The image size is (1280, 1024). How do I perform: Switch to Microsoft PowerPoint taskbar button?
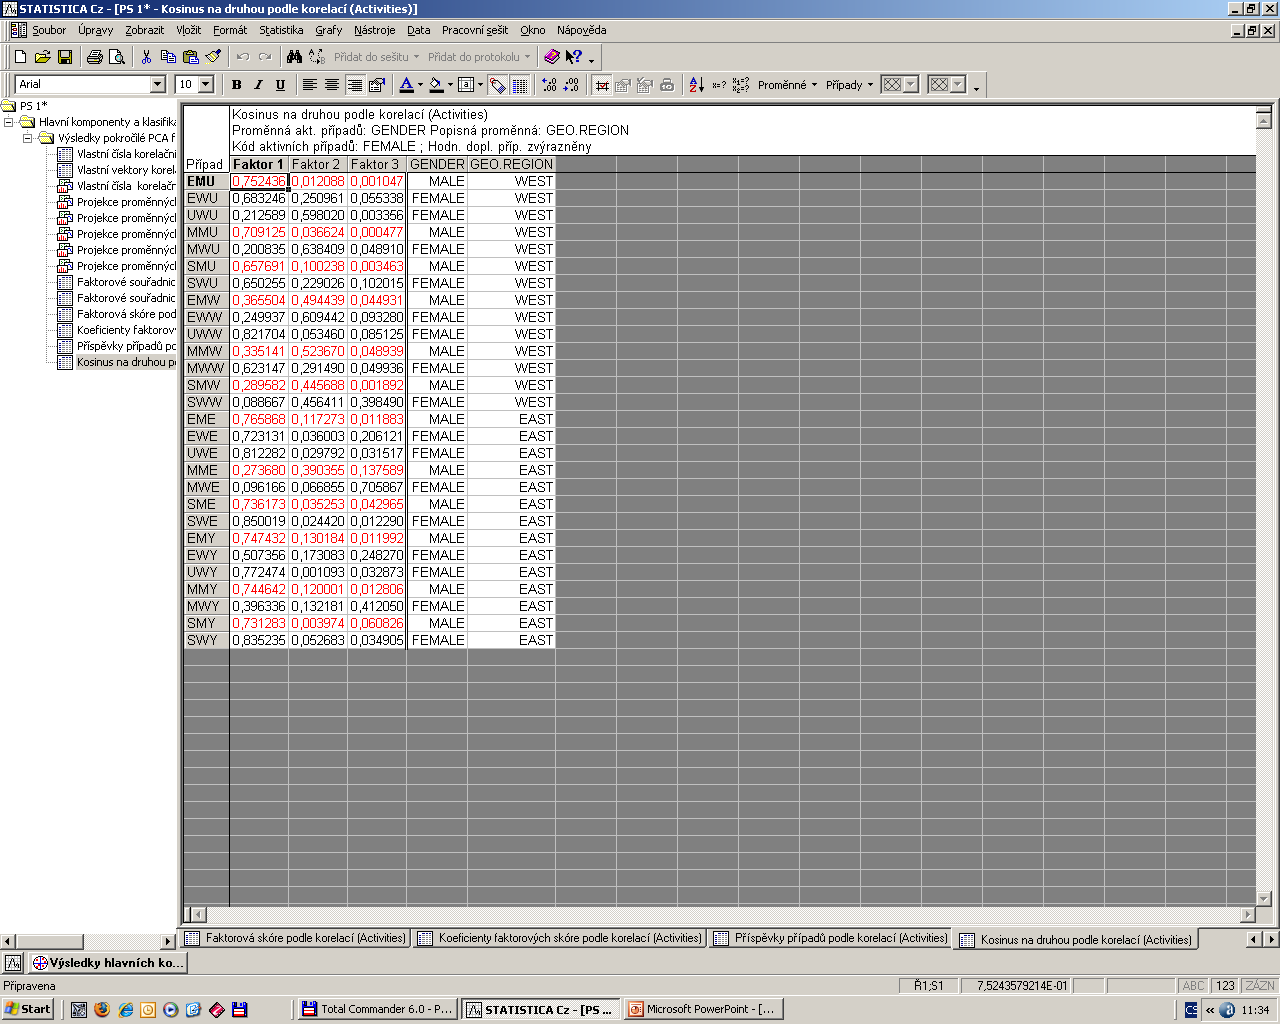pos(703,1009)
